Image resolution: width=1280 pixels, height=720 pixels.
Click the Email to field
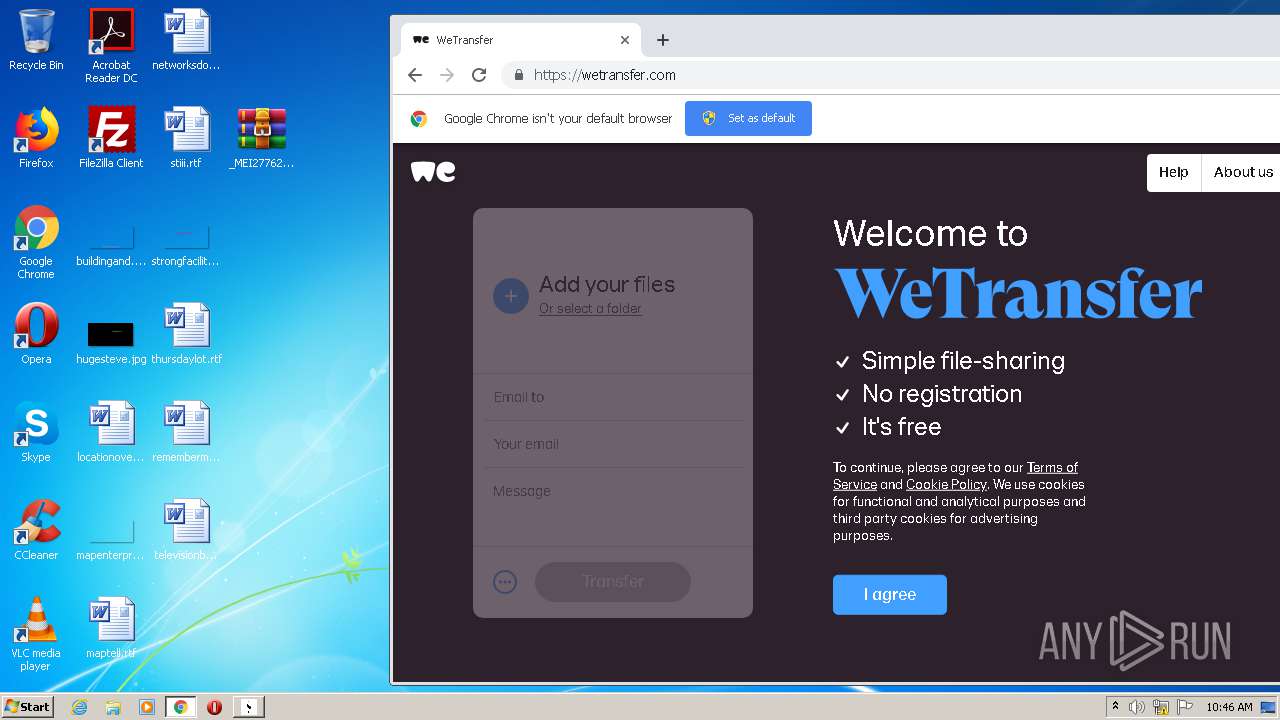[x=613, y=397]
